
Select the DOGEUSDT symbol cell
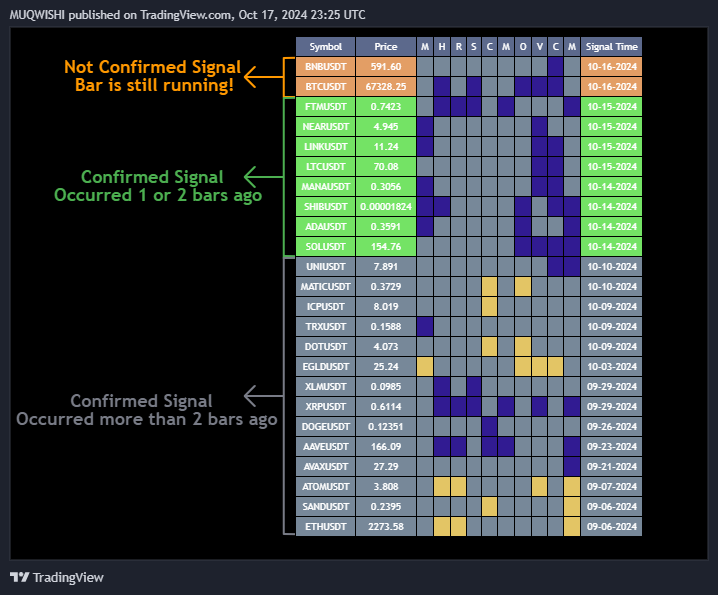click(x=326, y=426)
